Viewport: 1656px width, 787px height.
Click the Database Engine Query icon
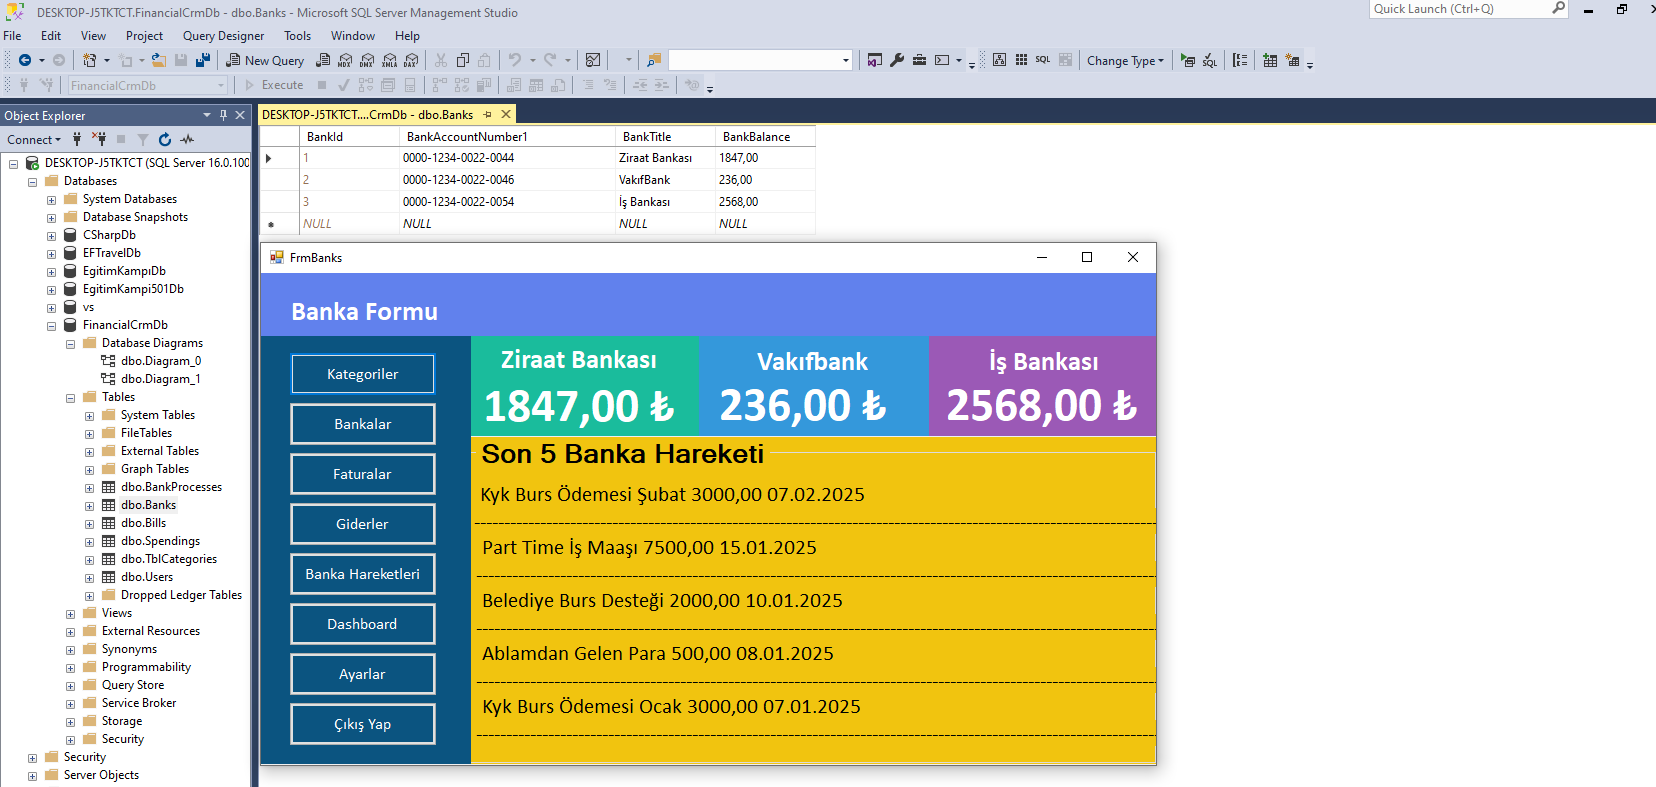click(323, 60)
